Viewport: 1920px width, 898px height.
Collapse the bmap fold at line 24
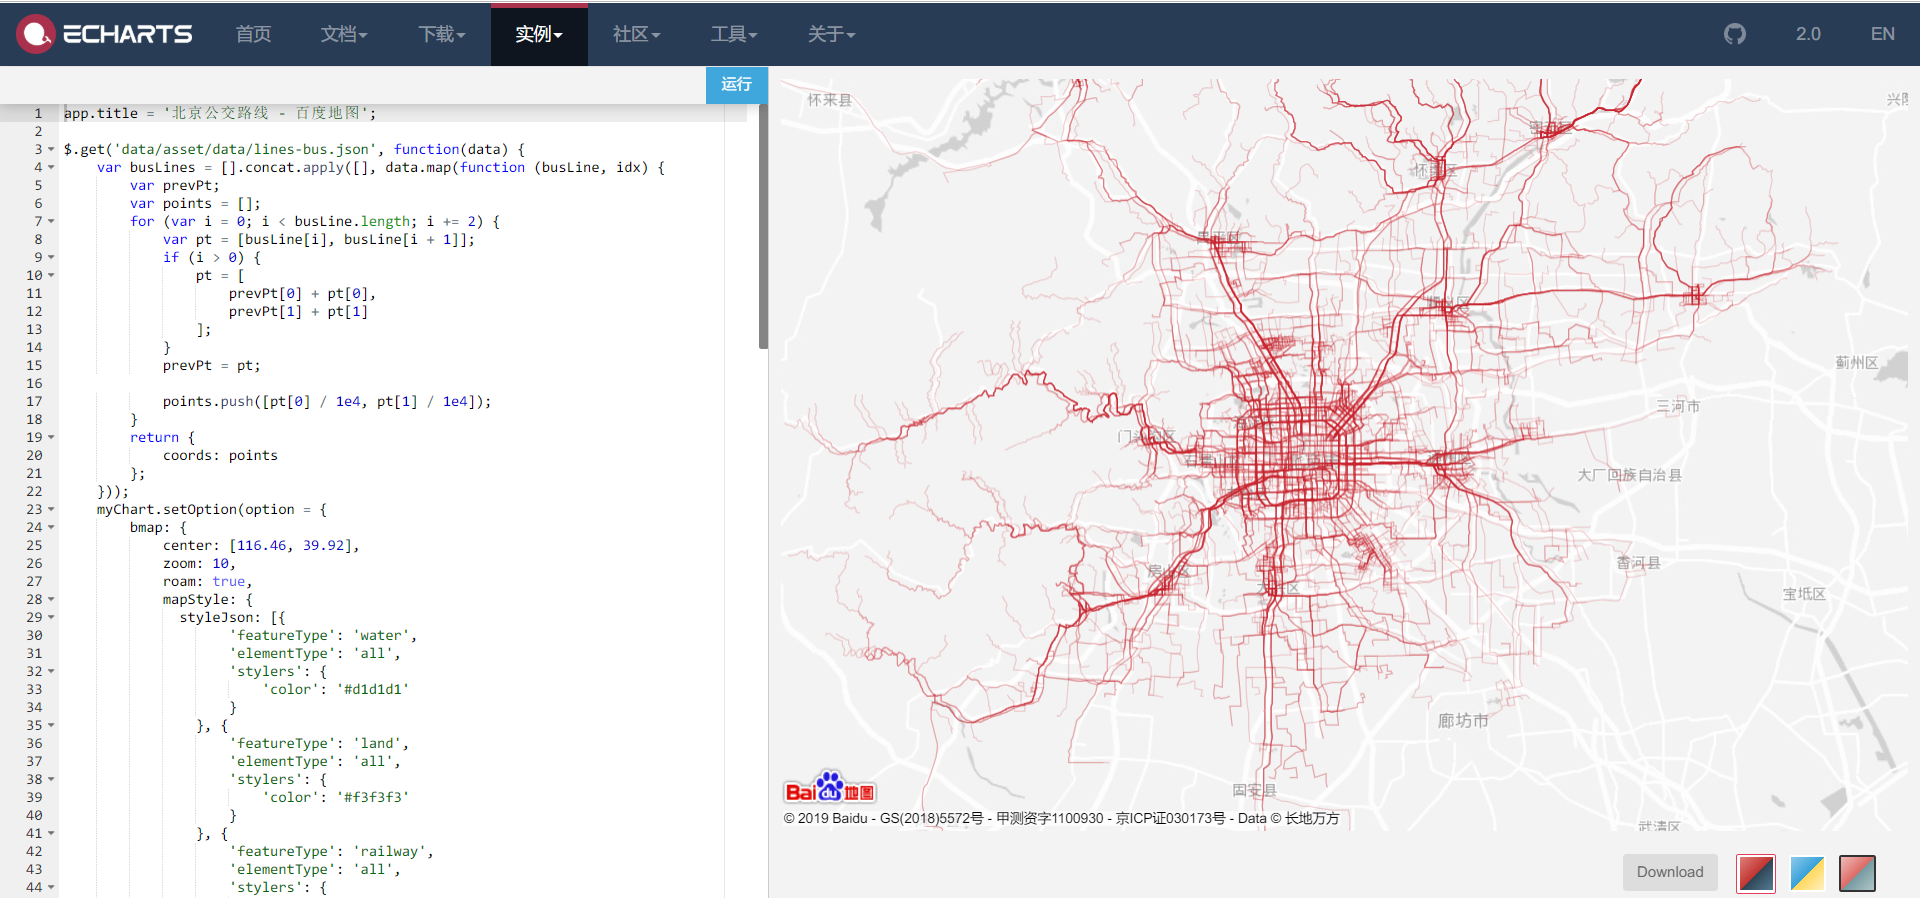click(51, 527)
